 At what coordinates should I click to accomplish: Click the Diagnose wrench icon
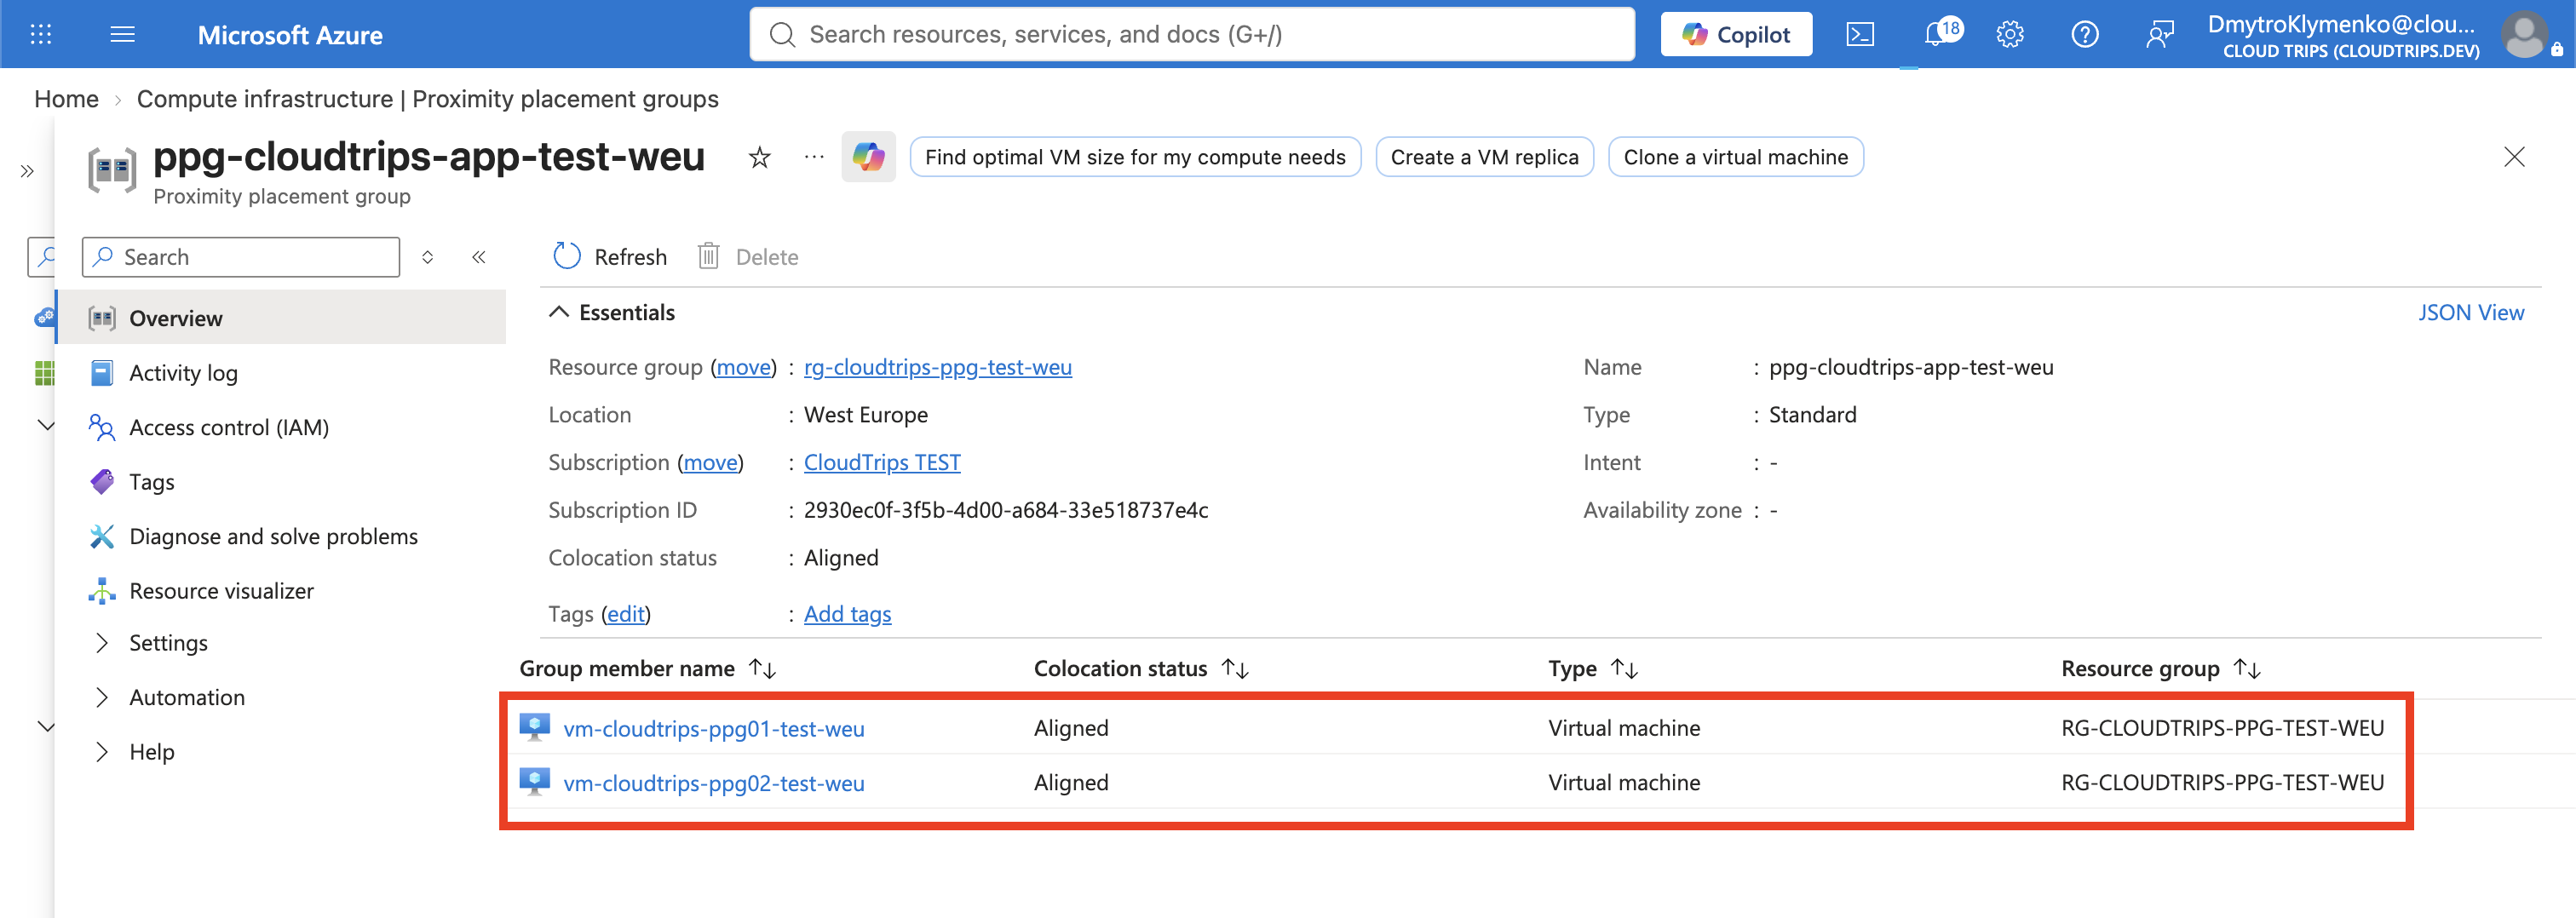coord(102,537)
